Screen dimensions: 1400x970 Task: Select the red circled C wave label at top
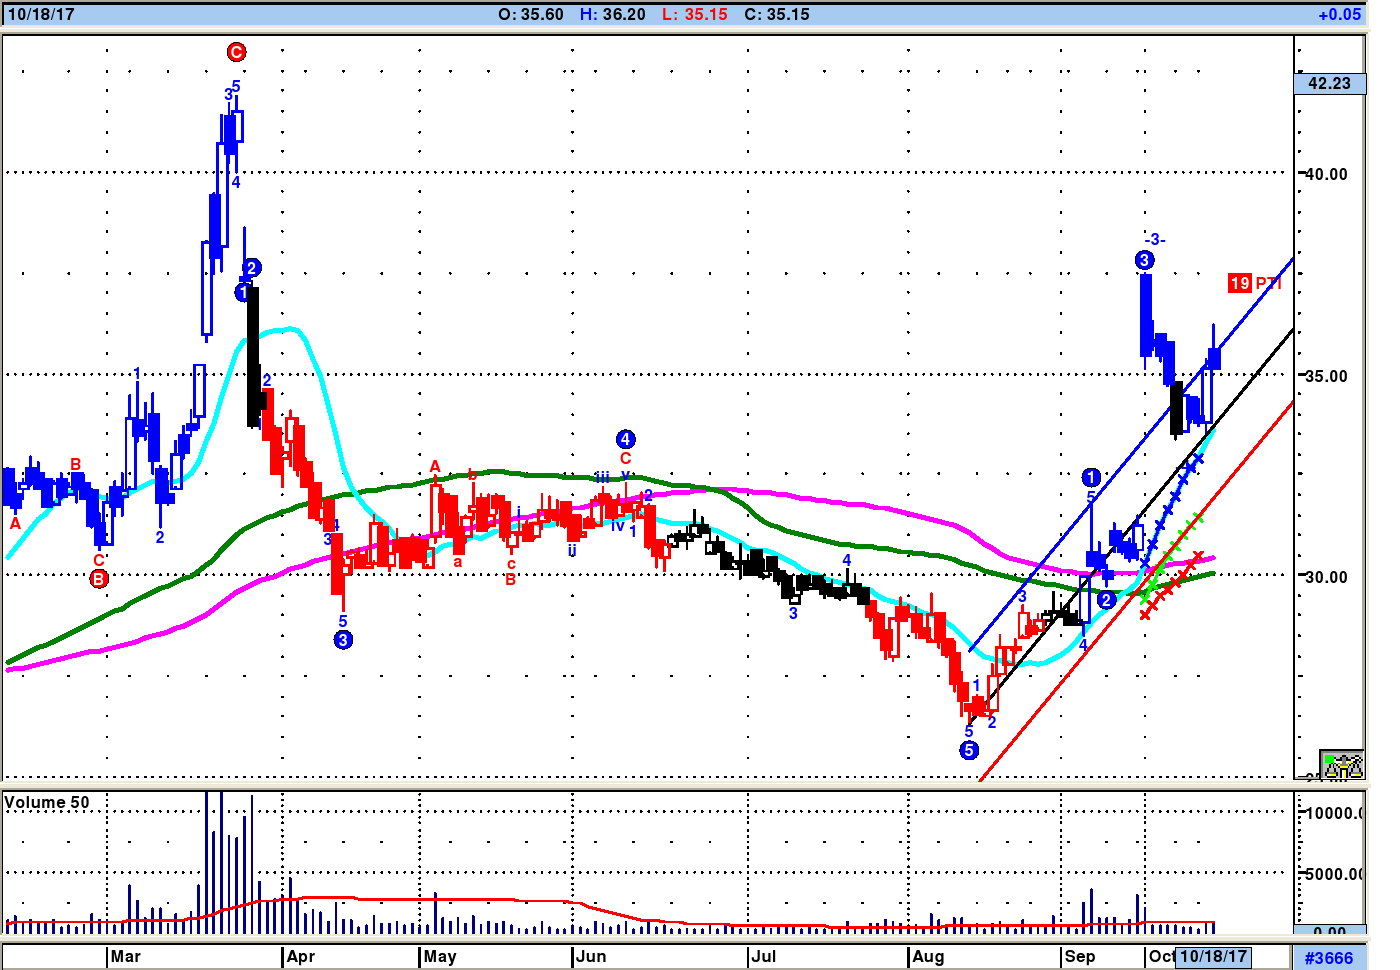click(236, 52)
